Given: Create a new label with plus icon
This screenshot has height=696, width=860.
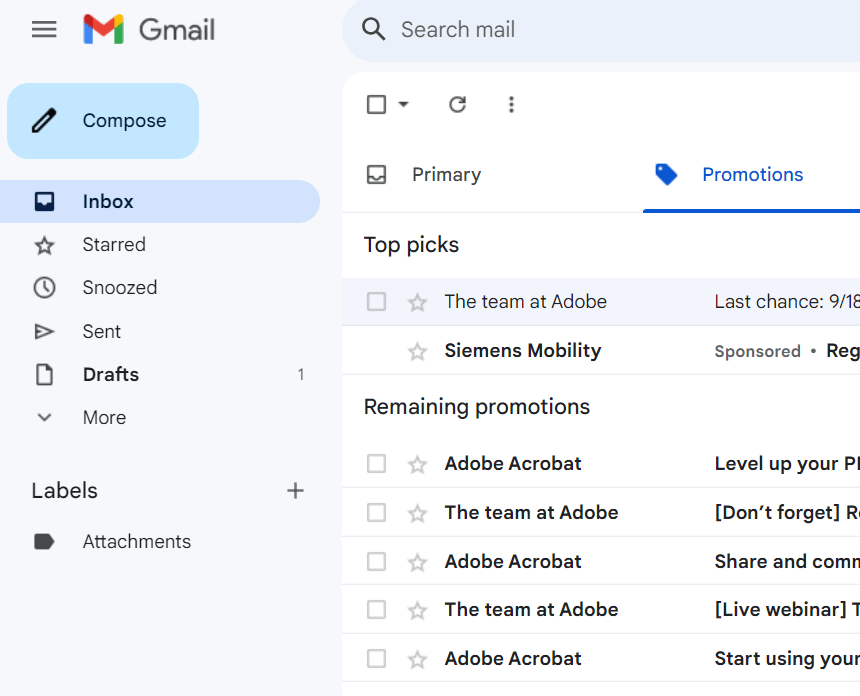Looking at the screenshot, I should pos(295,490).
